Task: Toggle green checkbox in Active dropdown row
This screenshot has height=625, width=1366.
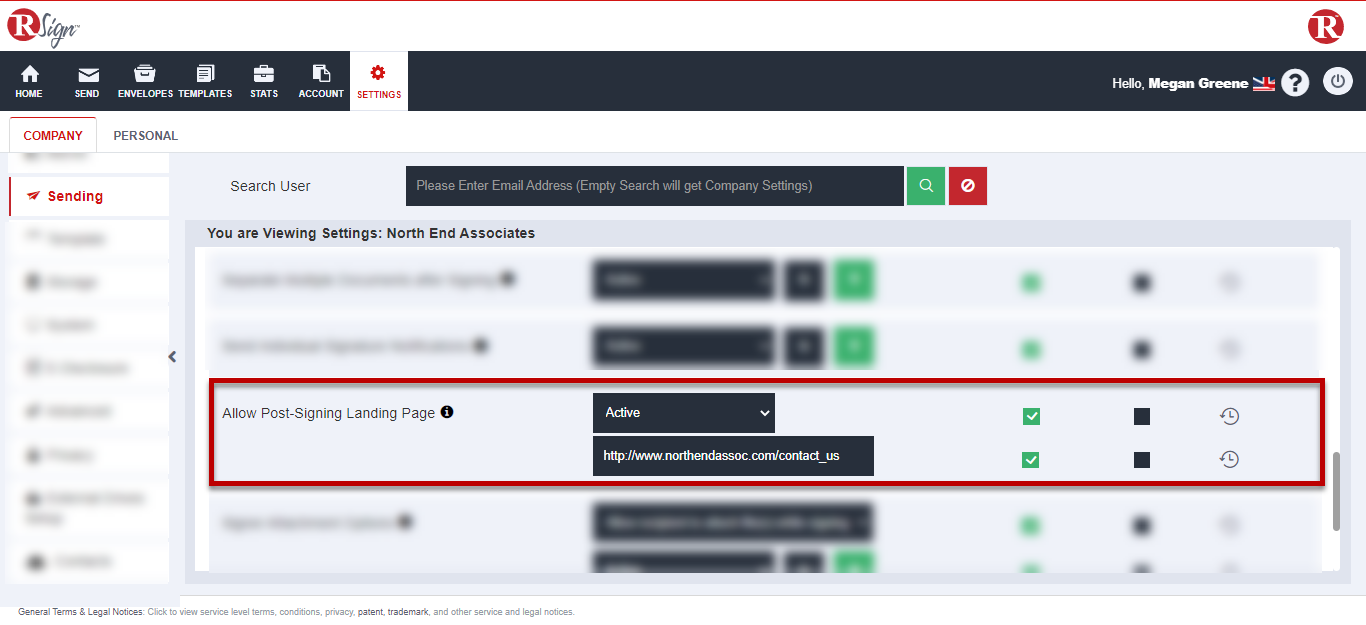Action: pos(1031,416)
